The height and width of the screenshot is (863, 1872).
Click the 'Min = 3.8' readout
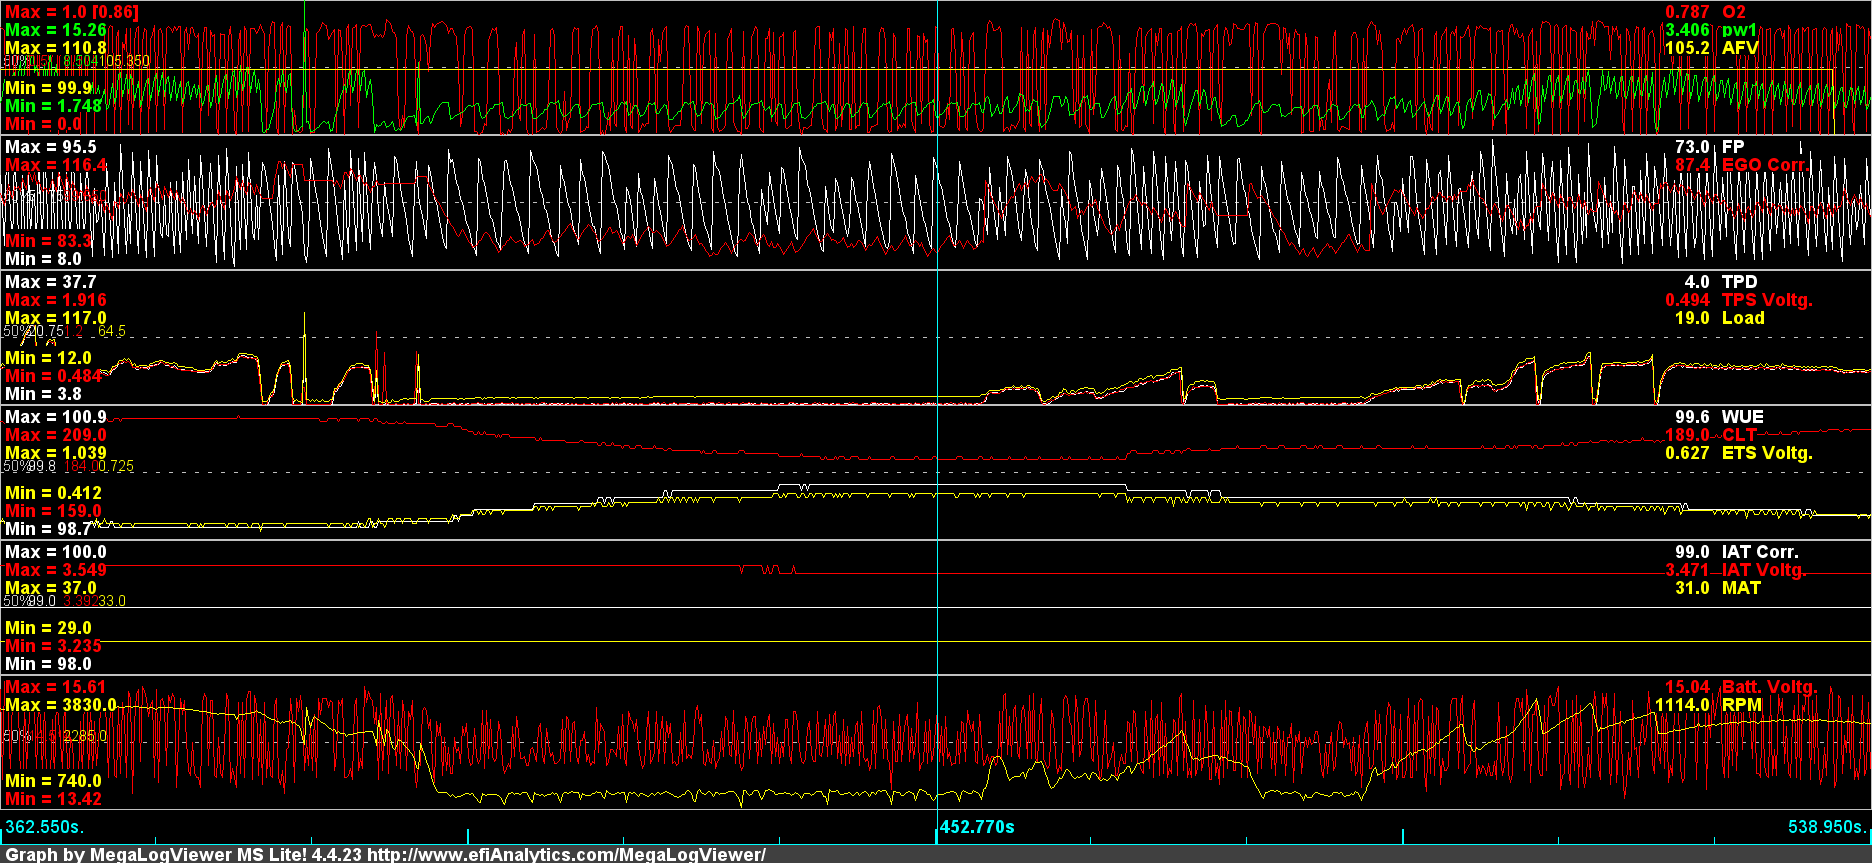tap(43, 394)
